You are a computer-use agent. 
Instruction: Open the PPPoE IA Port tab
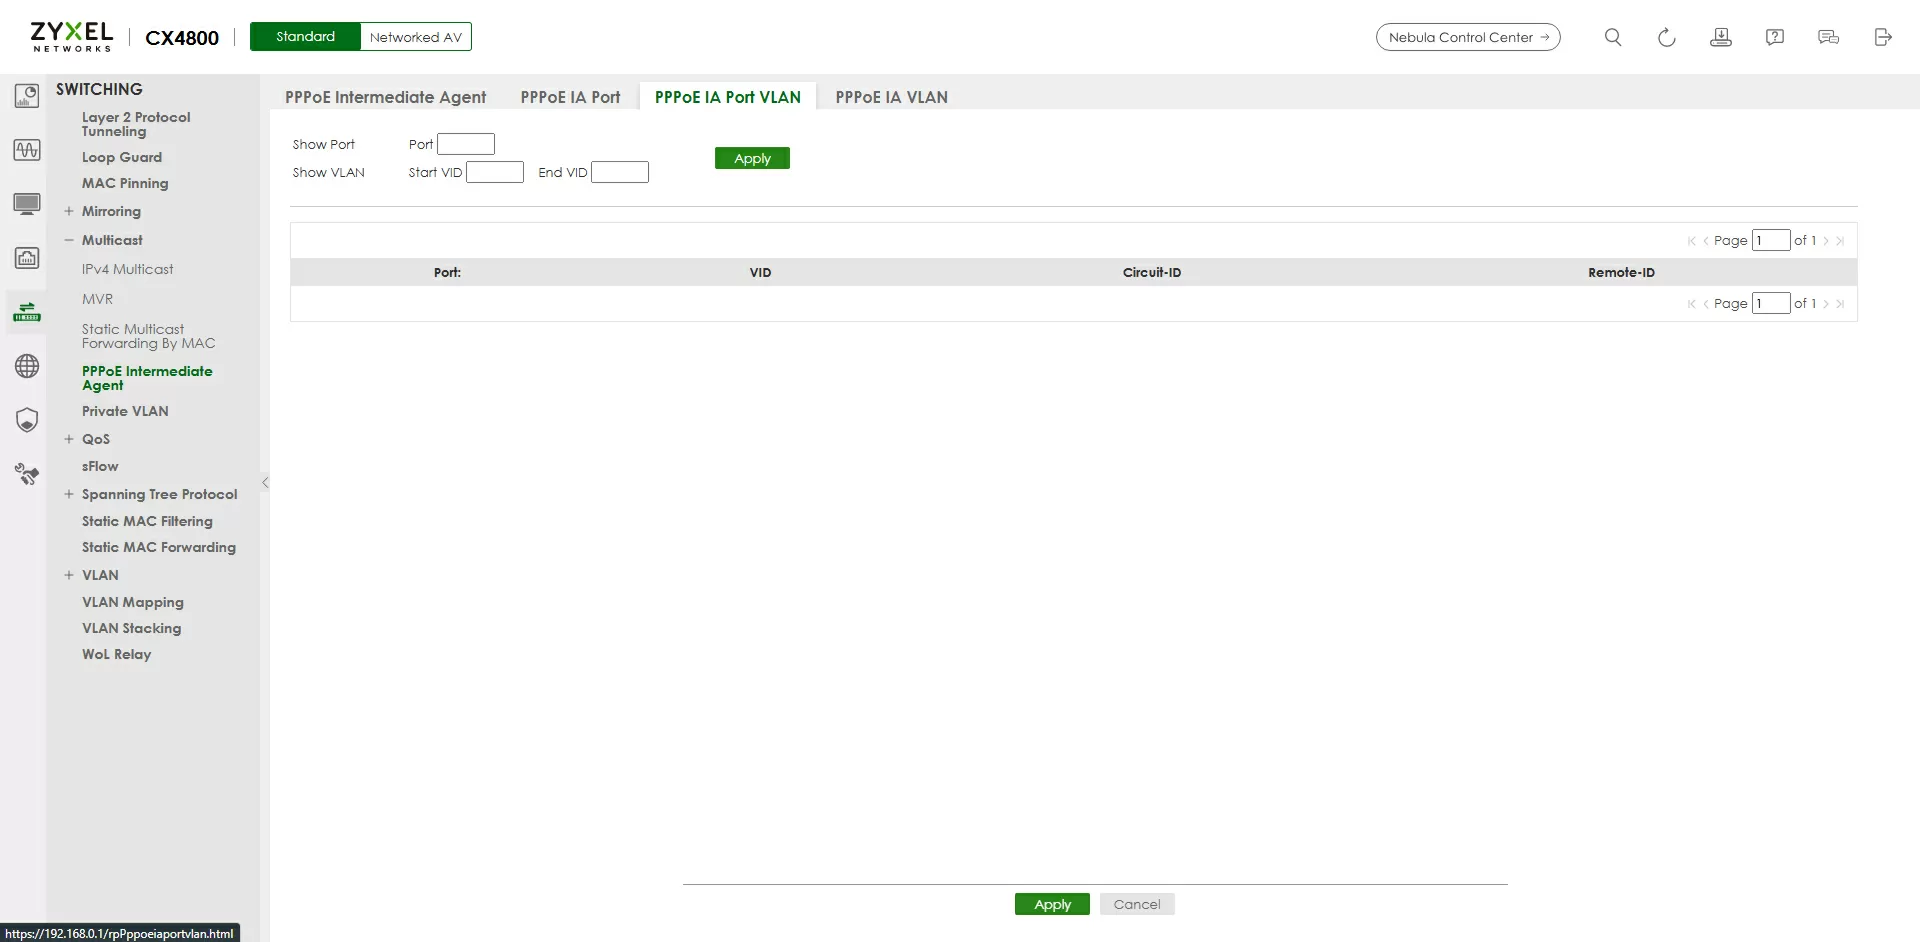click(570, 97)
